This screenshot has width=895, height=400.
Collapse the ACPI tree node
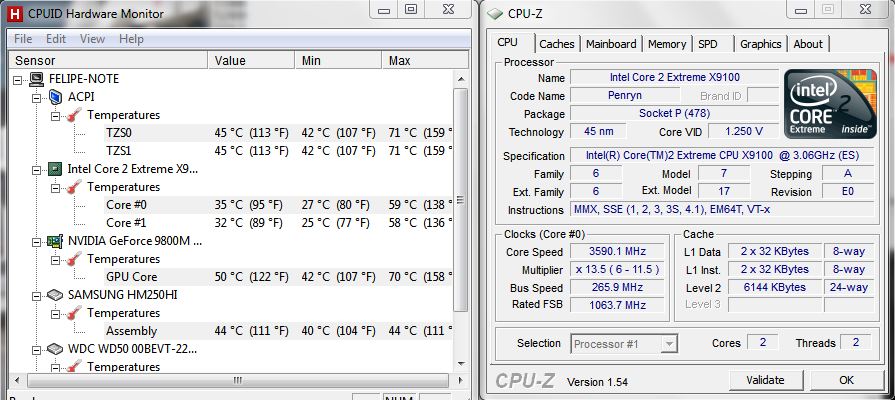point(37,98)
